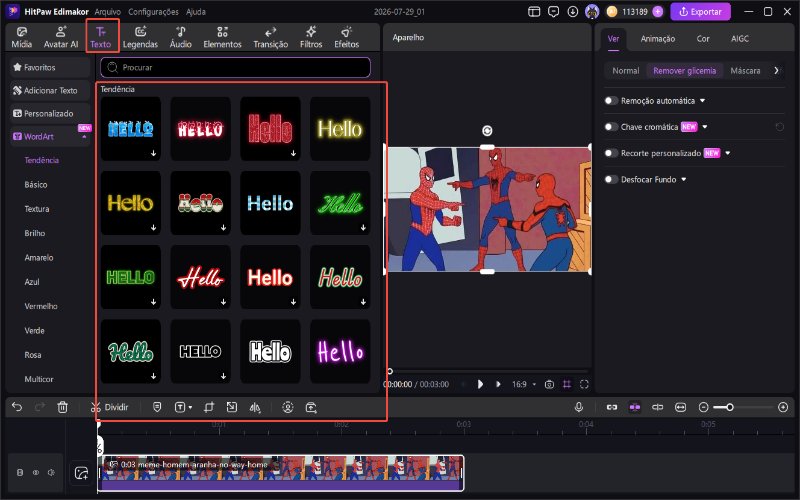Open the 16:9 aspect ratio dropdown
800x500 pixels.
524,384
